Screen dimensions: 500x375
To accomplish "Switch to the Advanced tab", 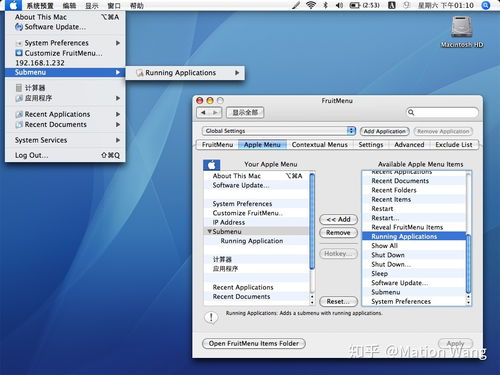I will (x=409, y=145).
